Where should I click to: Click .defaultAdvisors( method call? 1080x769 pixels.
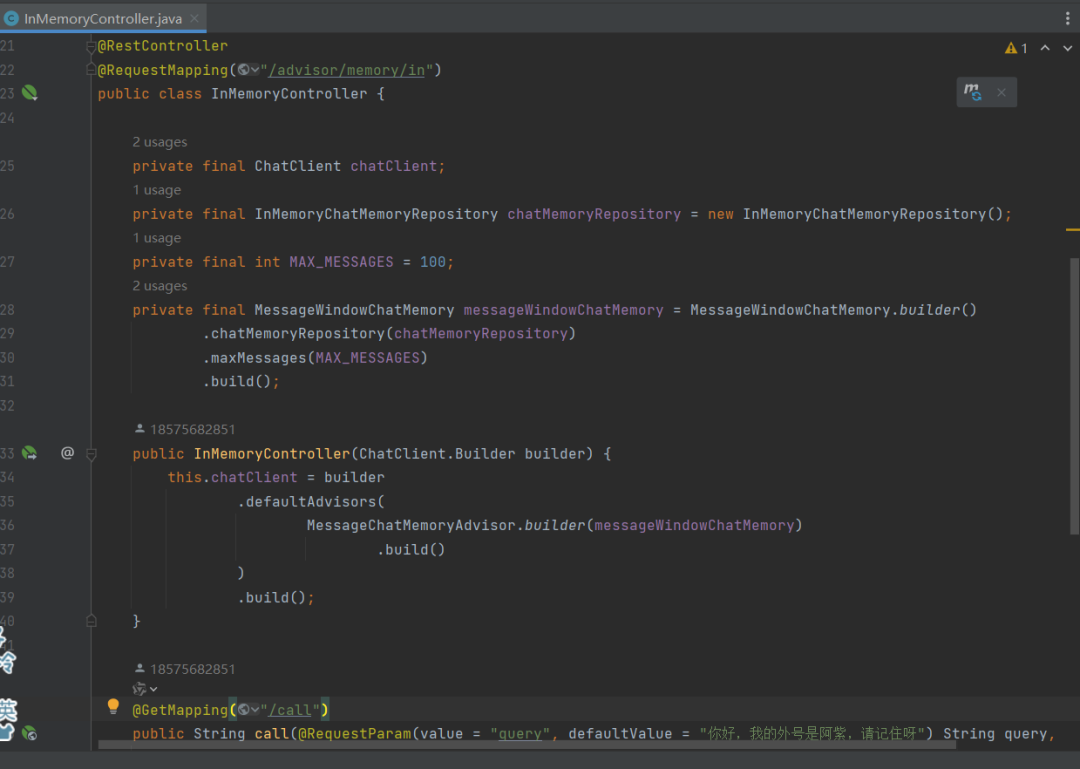pyautogui.click(x=311, y=502)
